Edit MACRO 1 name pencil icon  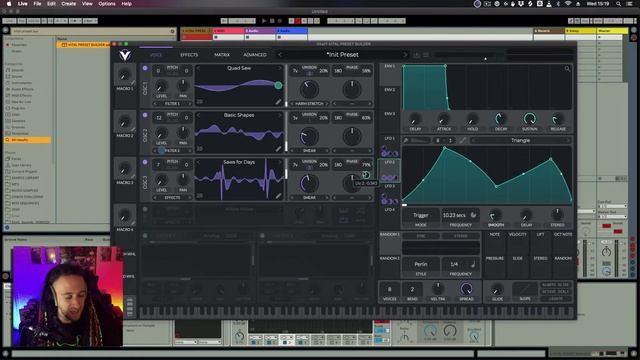[133, 82]
